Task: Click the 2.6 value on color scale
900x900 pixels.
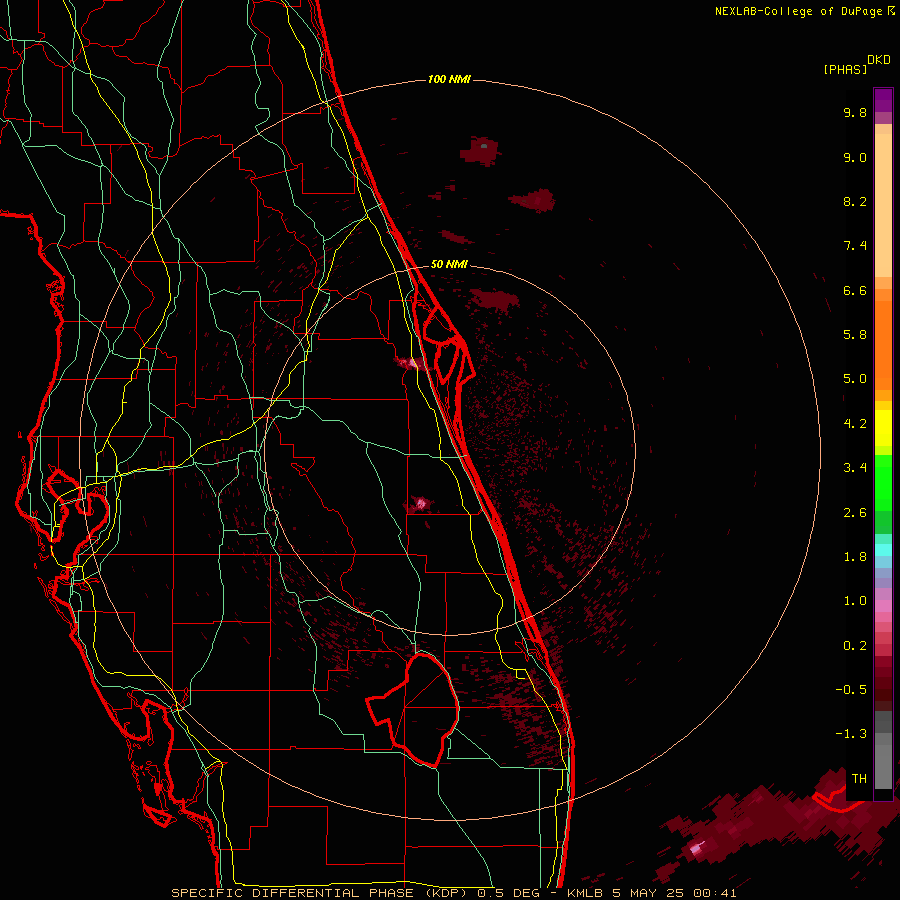Action: point(855,513)
